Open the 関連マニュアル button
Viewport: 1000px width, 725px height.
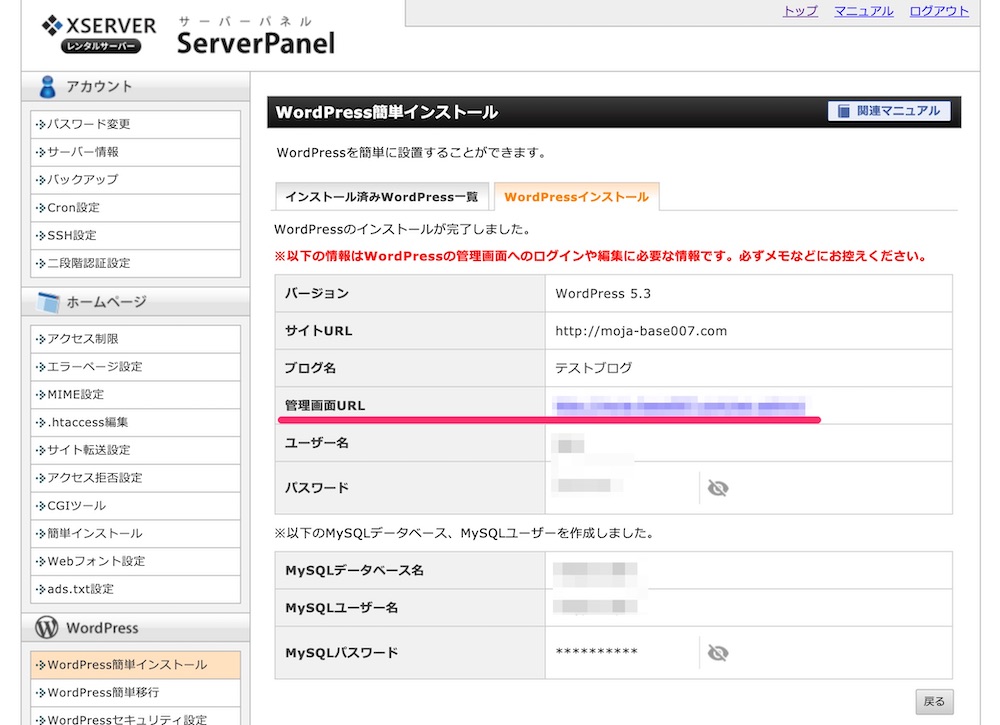coord(889,111)
